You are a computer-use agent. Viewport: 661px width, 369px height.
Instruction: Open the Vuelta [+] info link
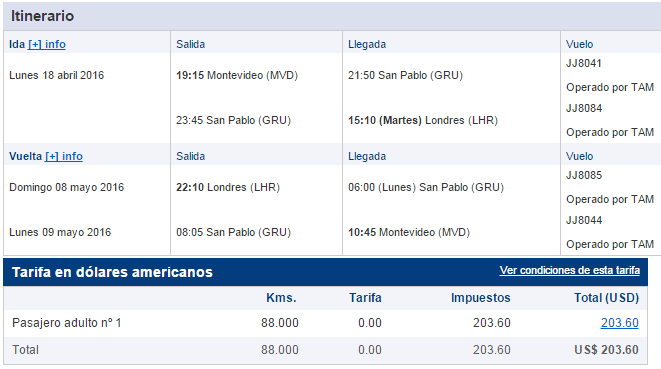coord(64,156)
